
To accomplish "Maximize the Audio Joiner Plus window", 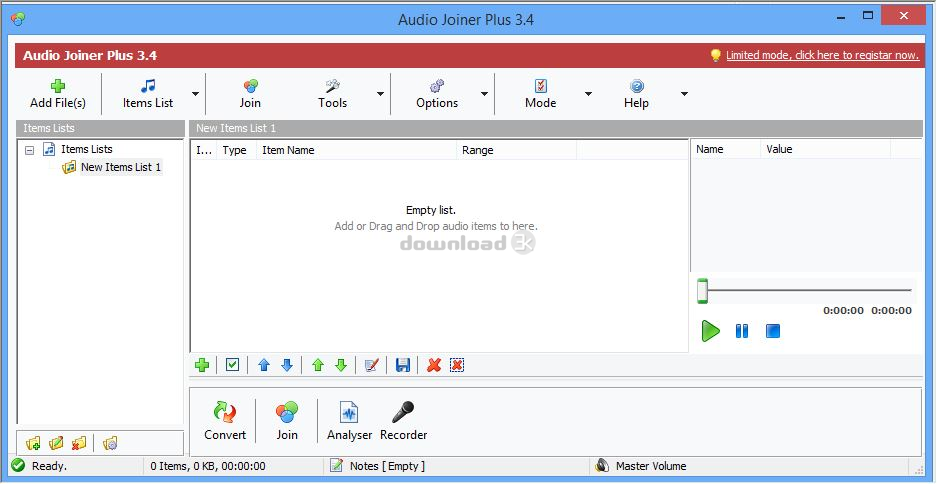I will pos(868,16).
